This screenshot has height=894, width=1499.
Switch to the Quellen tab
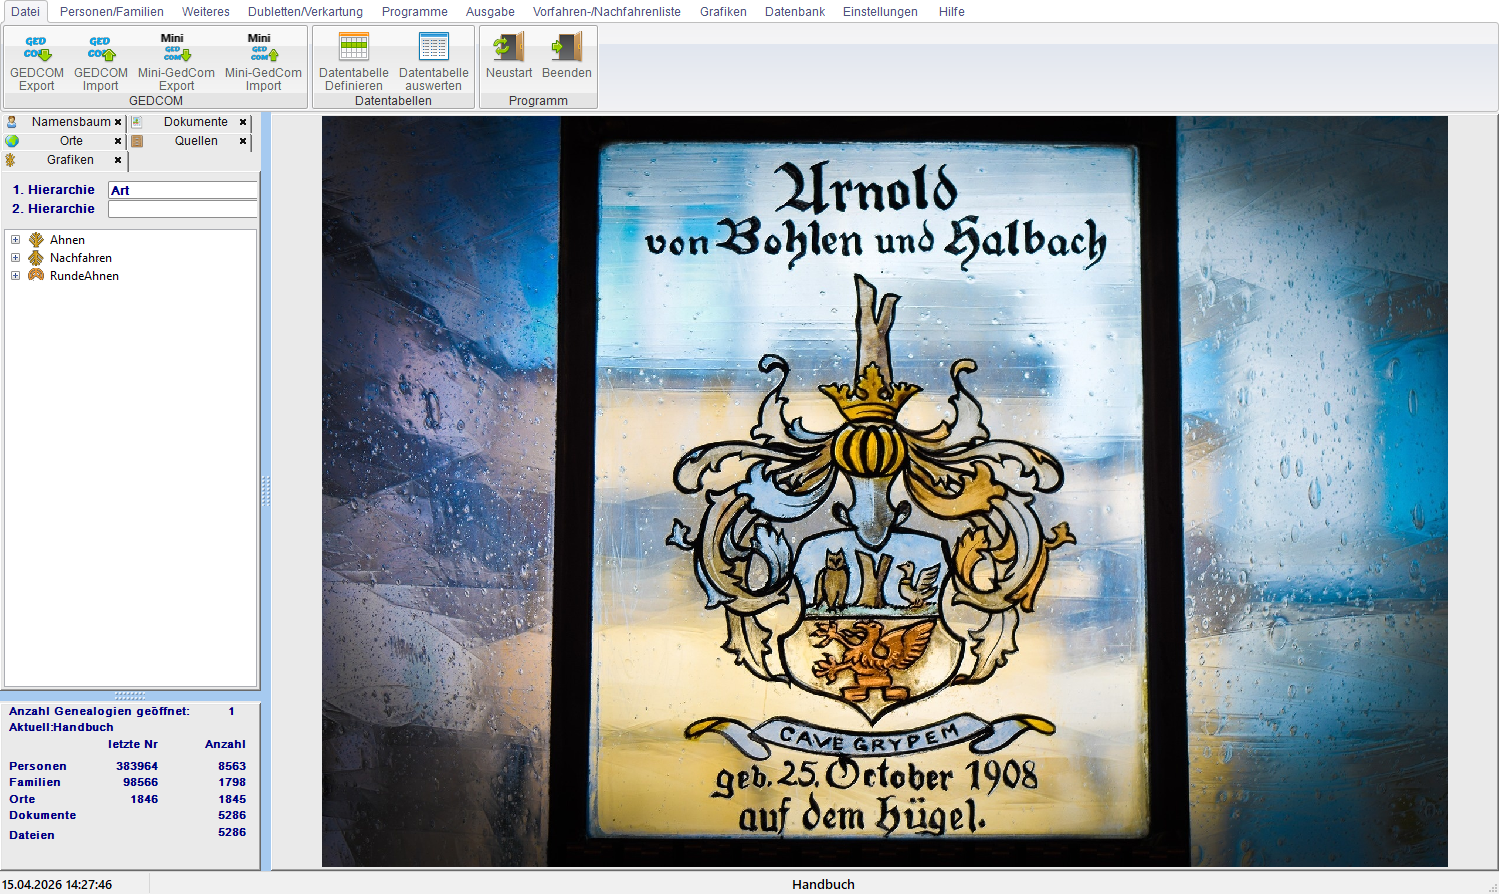coord(196,141)
